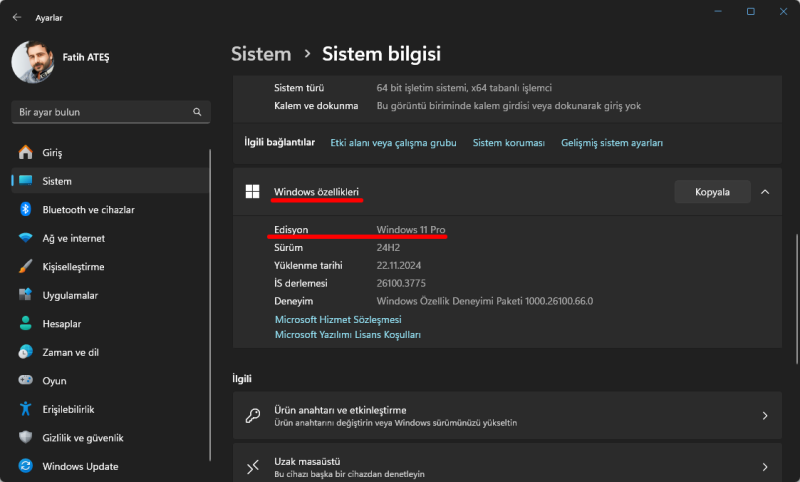Click the Sistem monitor icon in sidebar
The image size is (800, 482).
point(26,181)
